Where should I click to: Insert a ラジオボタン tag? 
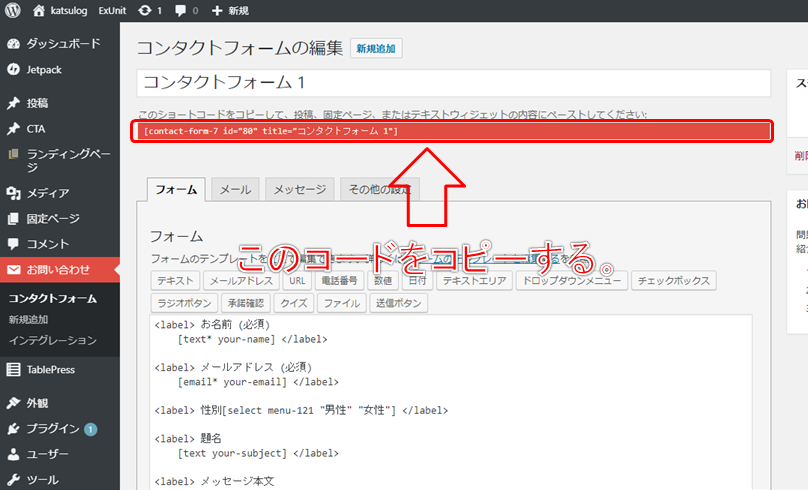coord(184,303)
